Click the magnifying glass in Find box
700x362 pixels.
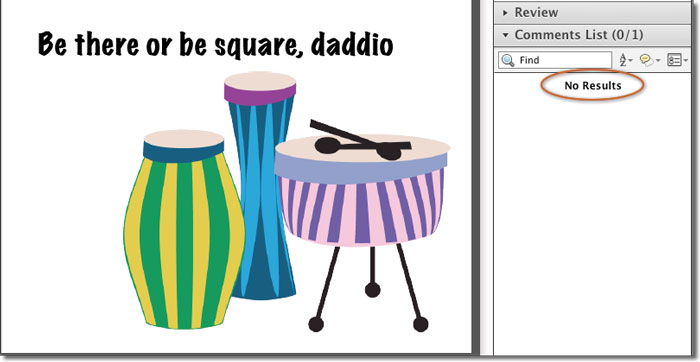508,60
